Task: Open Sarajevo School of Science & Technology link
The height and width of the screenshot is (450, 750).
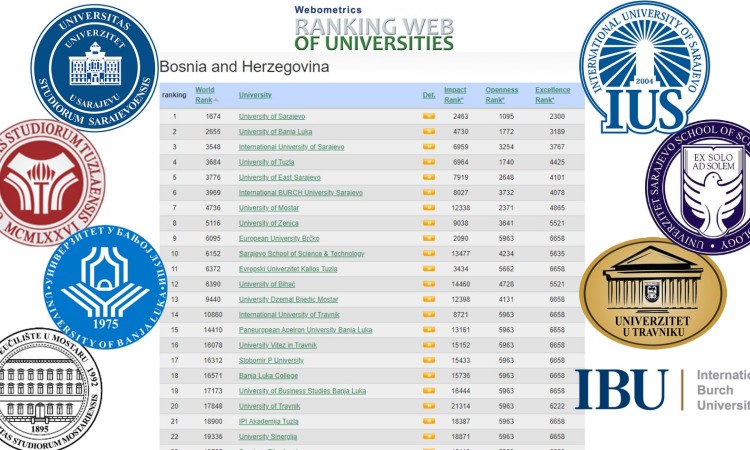Action: click(x=301, y=253)
